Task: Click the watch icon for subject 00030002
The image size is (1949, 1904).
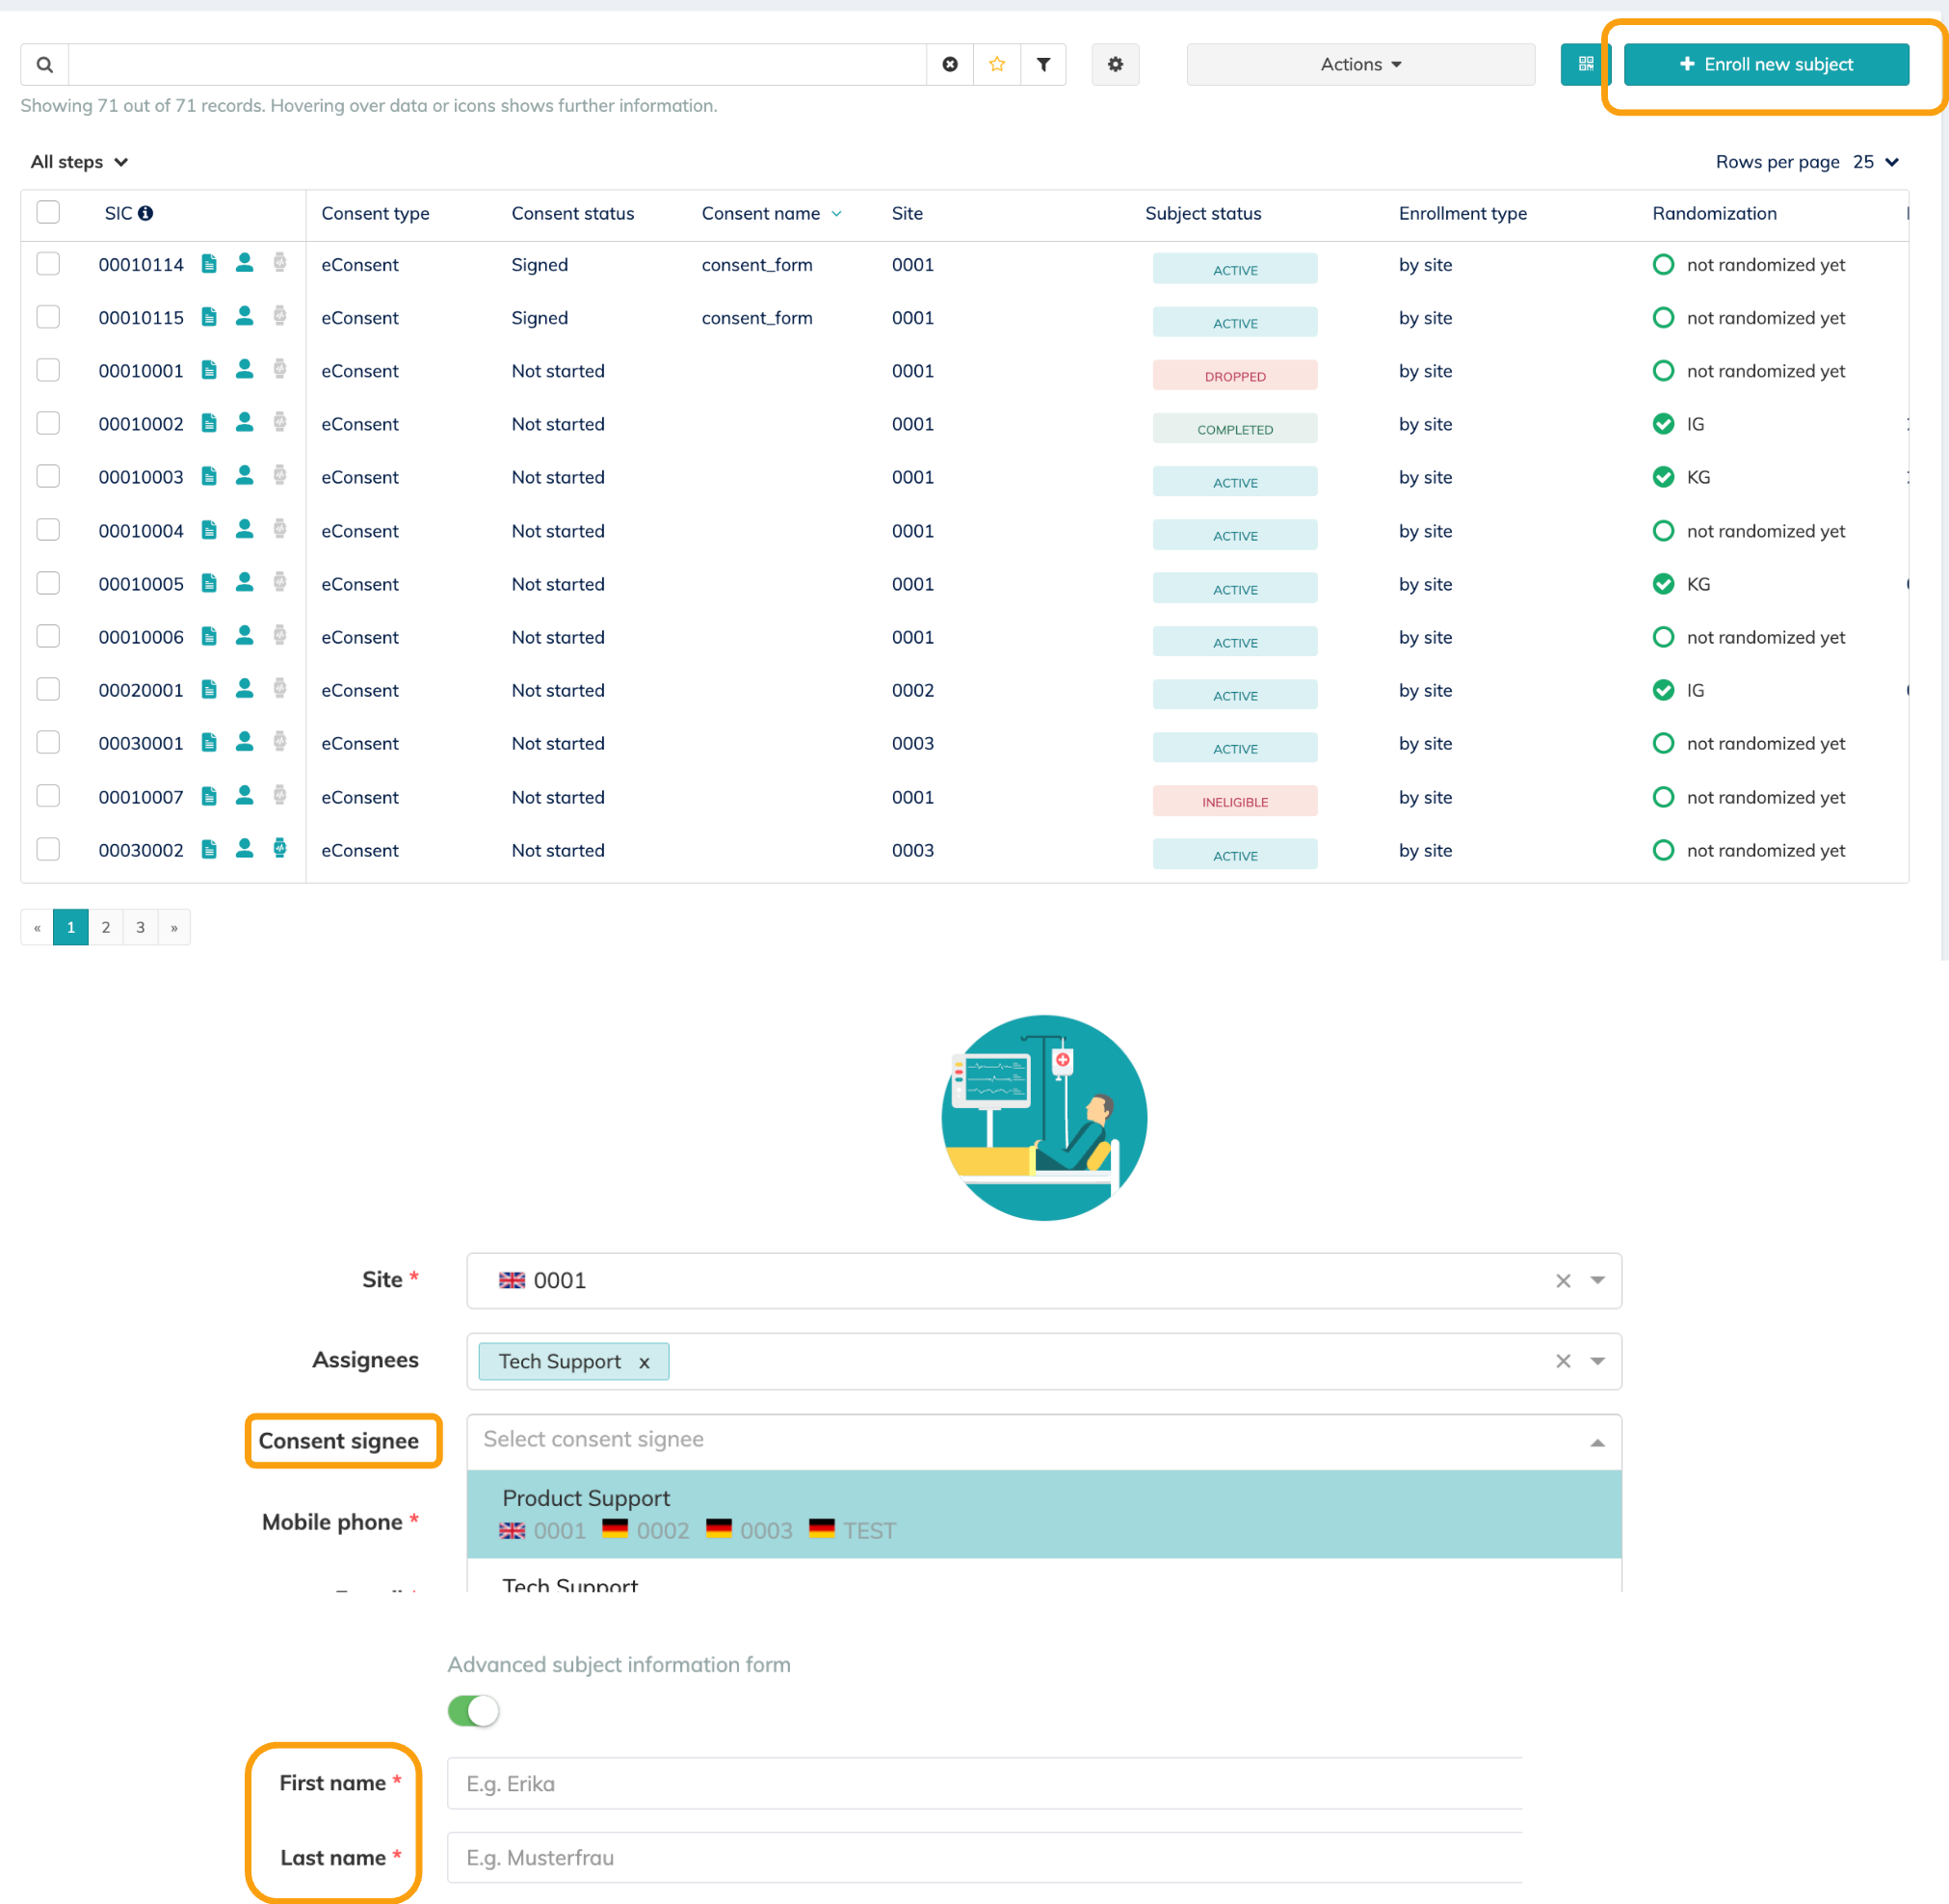Action: 280,849
